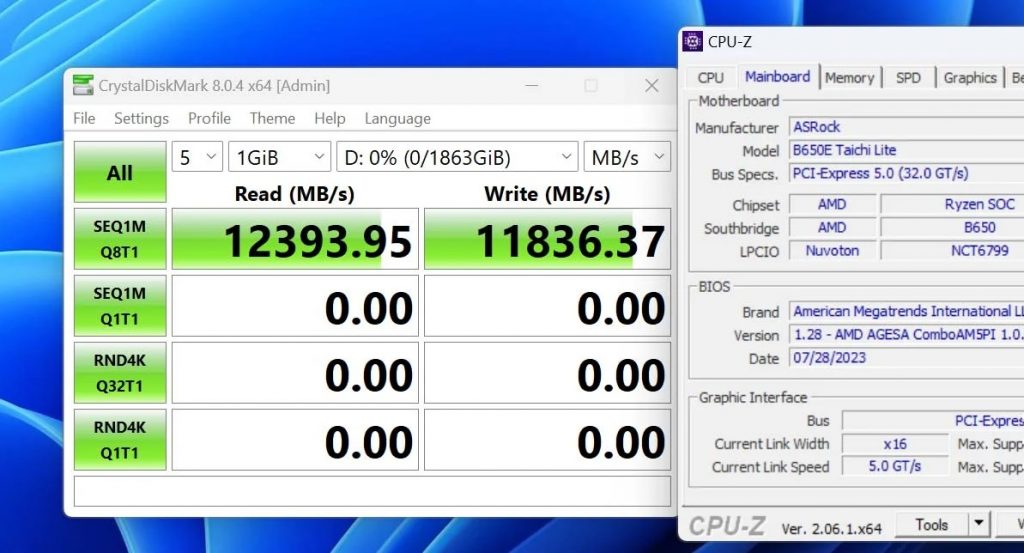Screen dimensions: 1024x553
Task: Open the Language menu
Action: (x=398, y=118)
